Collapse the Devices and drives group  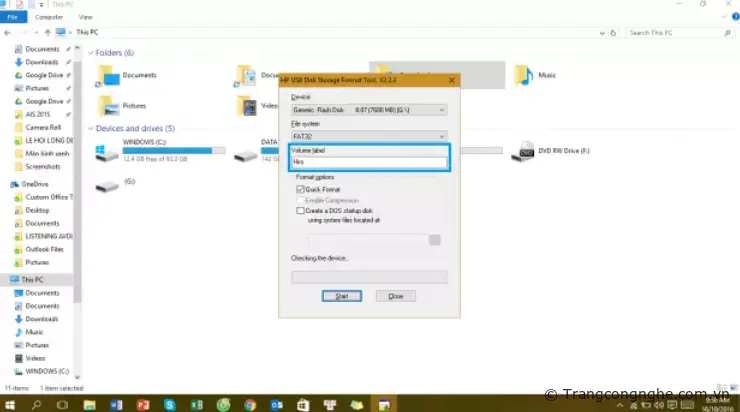coord(91,129)
